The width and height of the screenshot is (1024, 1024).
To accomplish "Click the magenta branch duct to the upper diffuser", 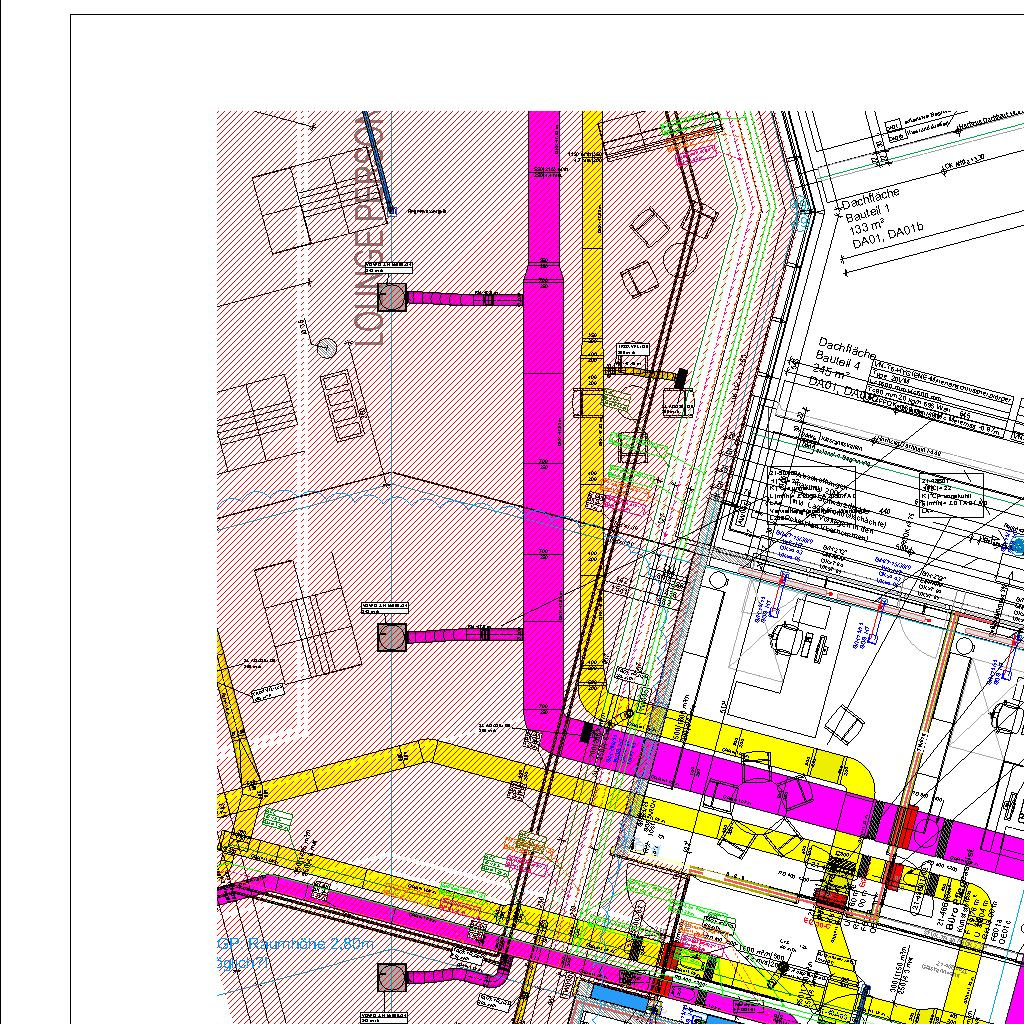I will click(x=464, y=297).
